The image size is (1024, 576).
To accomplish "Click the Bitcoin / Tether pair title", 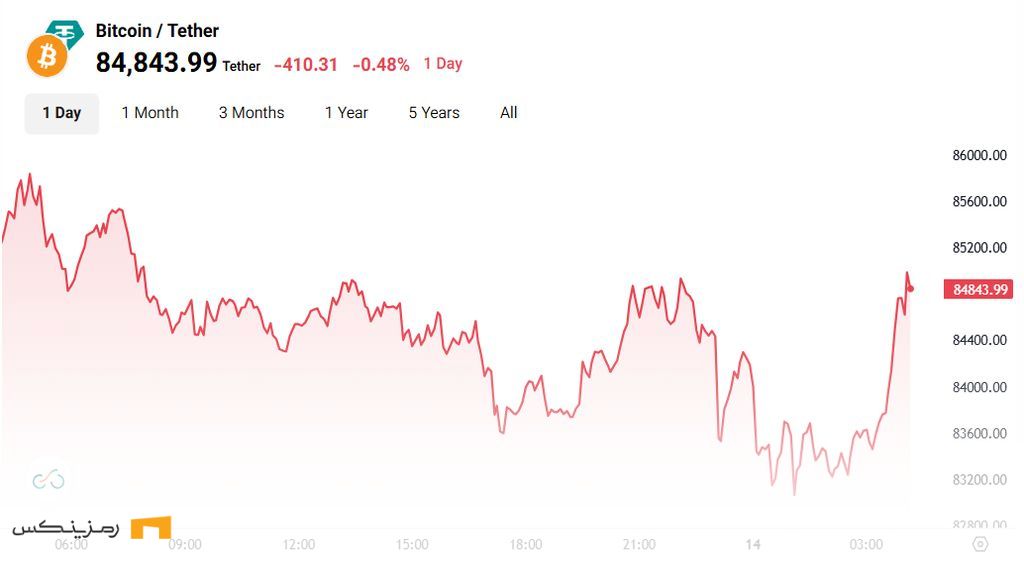I will tap(157, 31).
